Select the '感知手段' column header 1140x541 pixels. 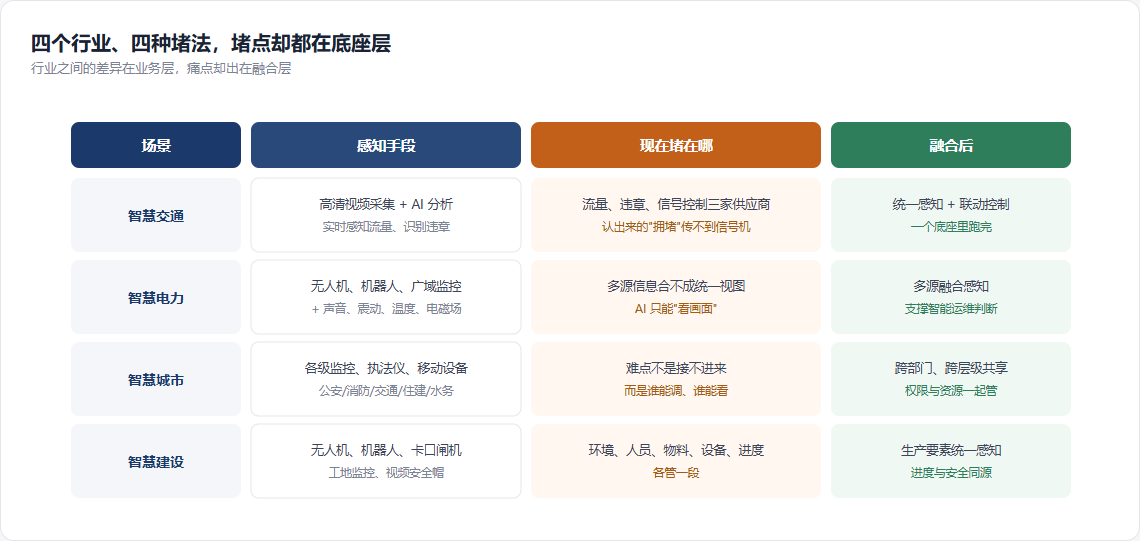coord(386,145)
